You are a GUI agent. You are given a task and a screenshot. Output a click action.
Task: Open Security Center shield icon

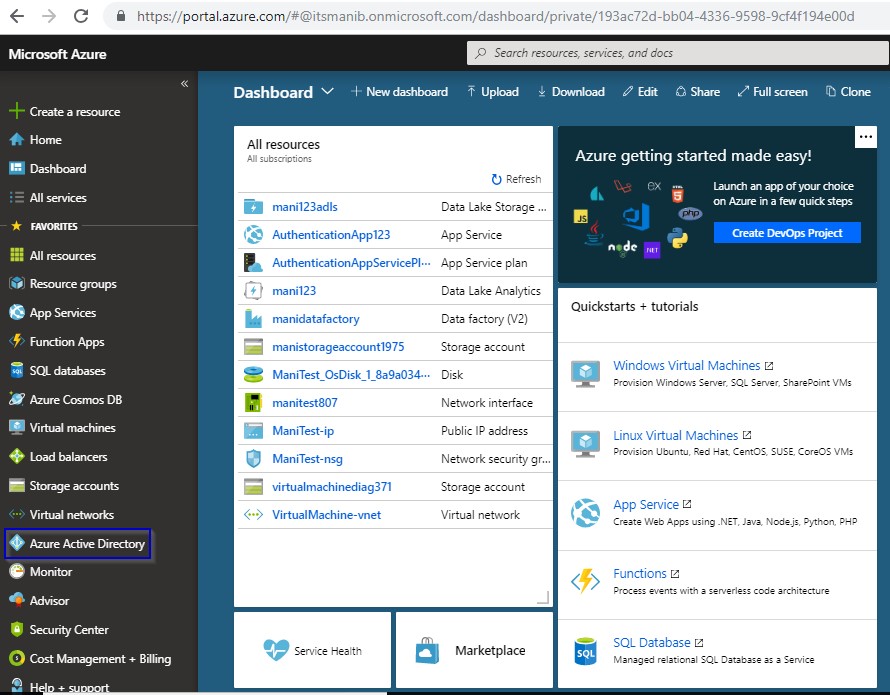coord(17,629)
